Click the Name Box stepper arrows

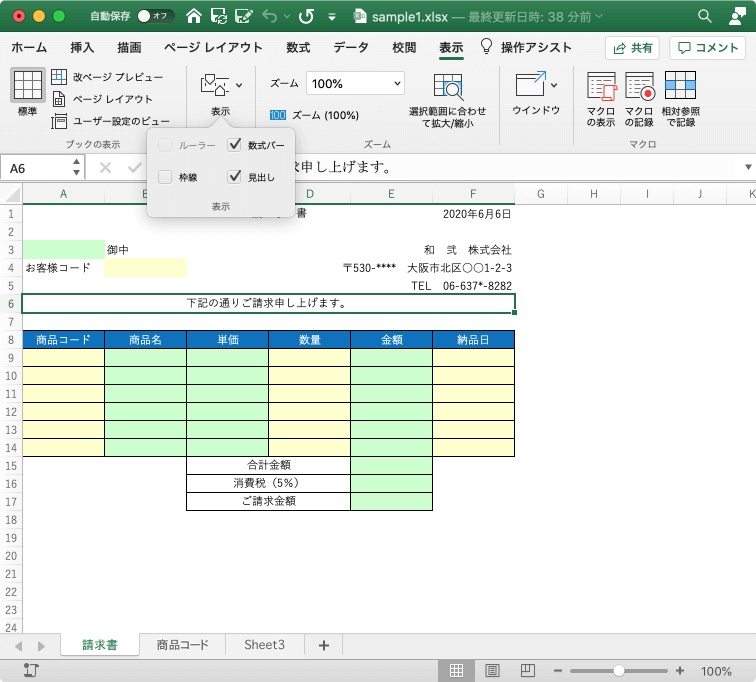[x=76, y=167]
